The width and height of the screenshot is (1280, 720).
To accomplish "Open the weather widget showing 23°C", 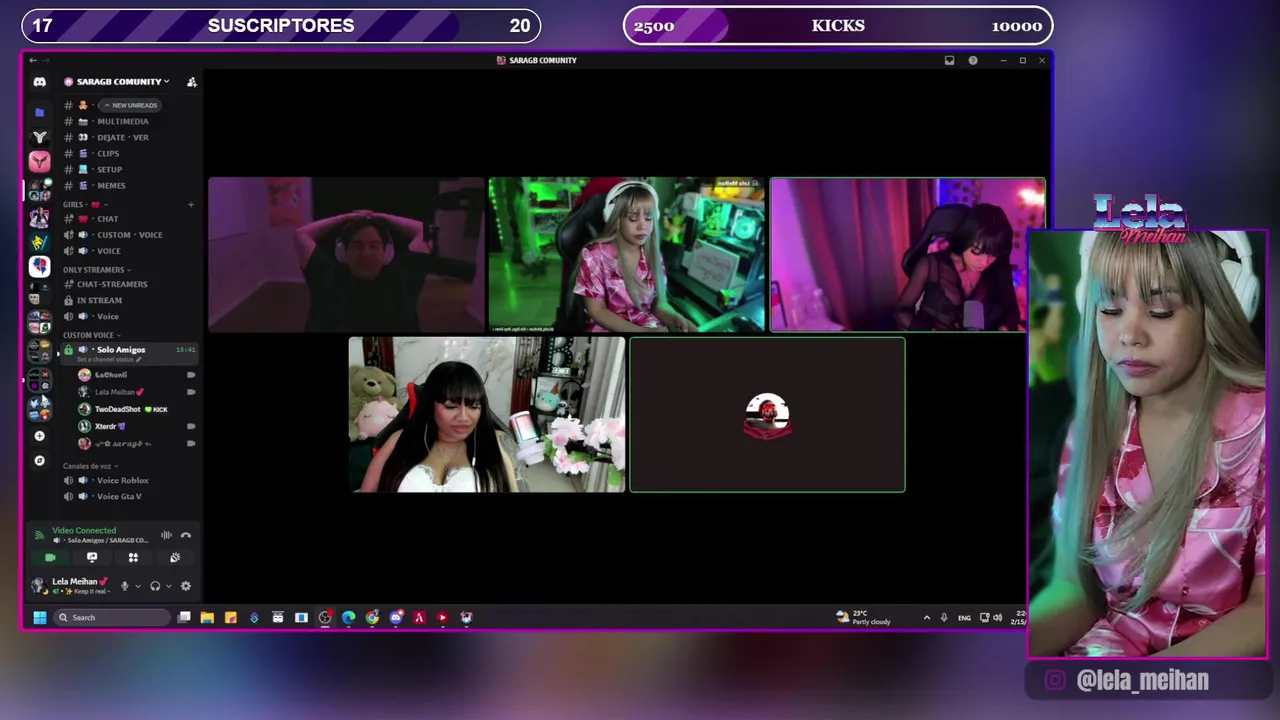I will pos(864,617).
